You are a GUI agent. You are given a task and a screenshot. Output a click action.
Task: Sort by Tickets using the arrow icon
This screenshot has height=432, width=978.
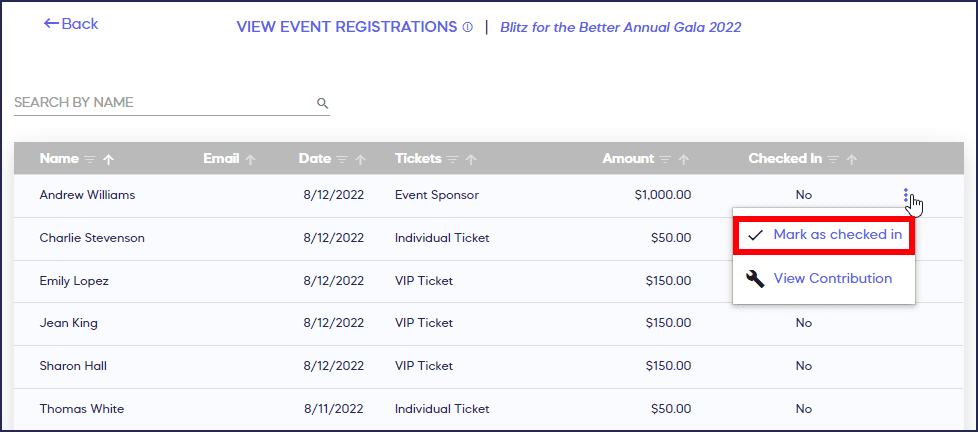pos(470,159)
